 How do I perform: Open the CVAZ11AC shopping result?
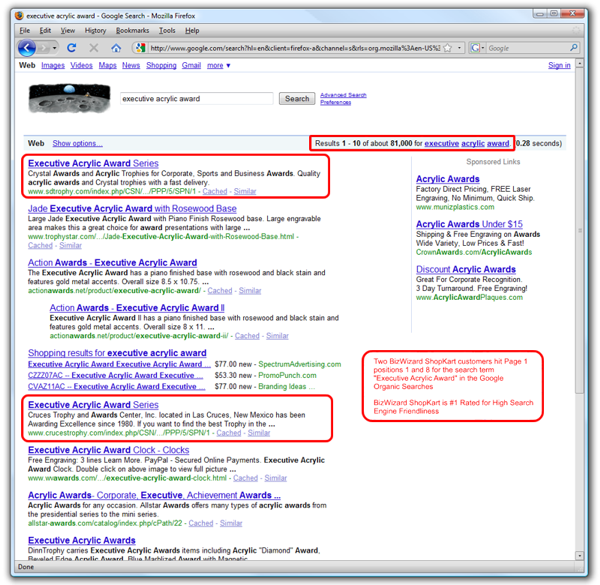tap(116, 386)
